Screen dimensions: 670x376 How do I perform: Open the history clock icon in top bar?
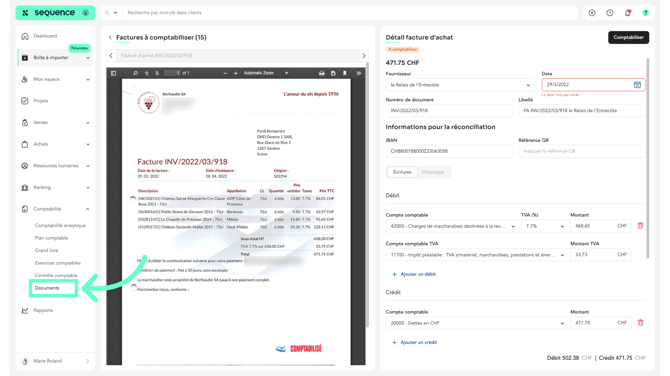pyautogui.click(x=610, y=13)
